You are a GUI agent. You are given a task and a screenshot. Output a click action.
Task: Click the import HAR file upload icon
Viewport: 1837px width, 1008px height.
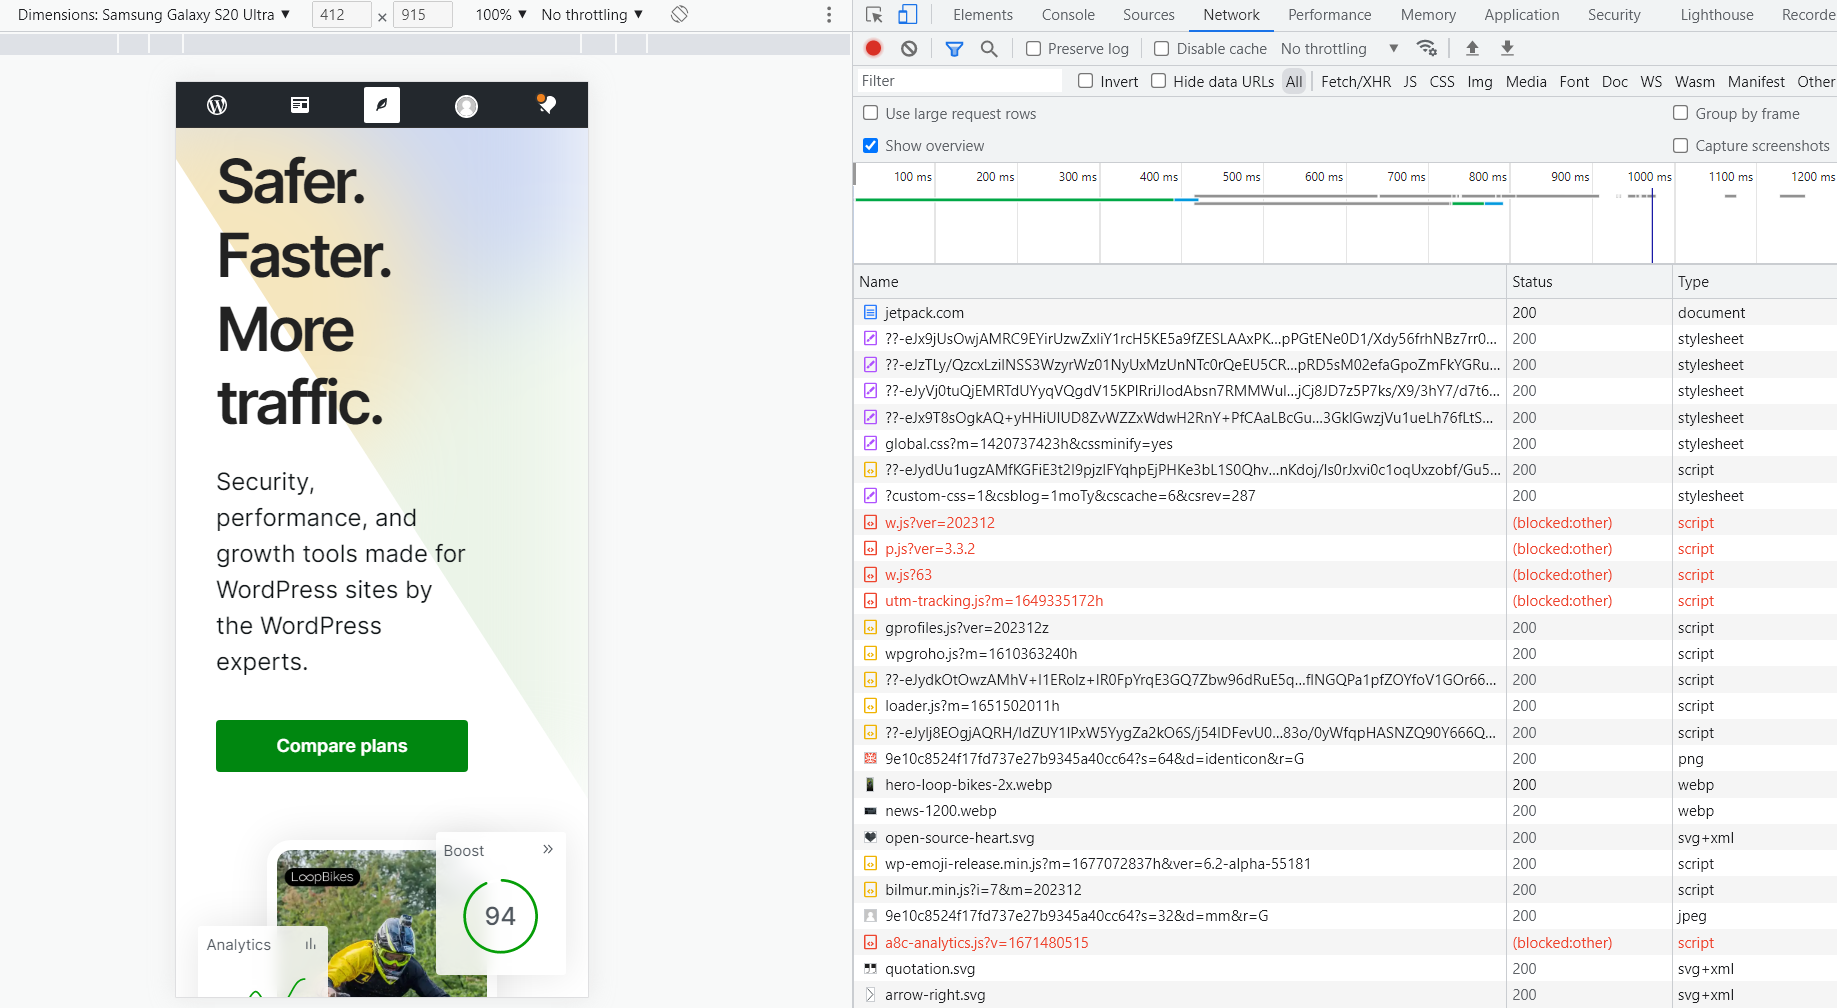coord(1472,48)
